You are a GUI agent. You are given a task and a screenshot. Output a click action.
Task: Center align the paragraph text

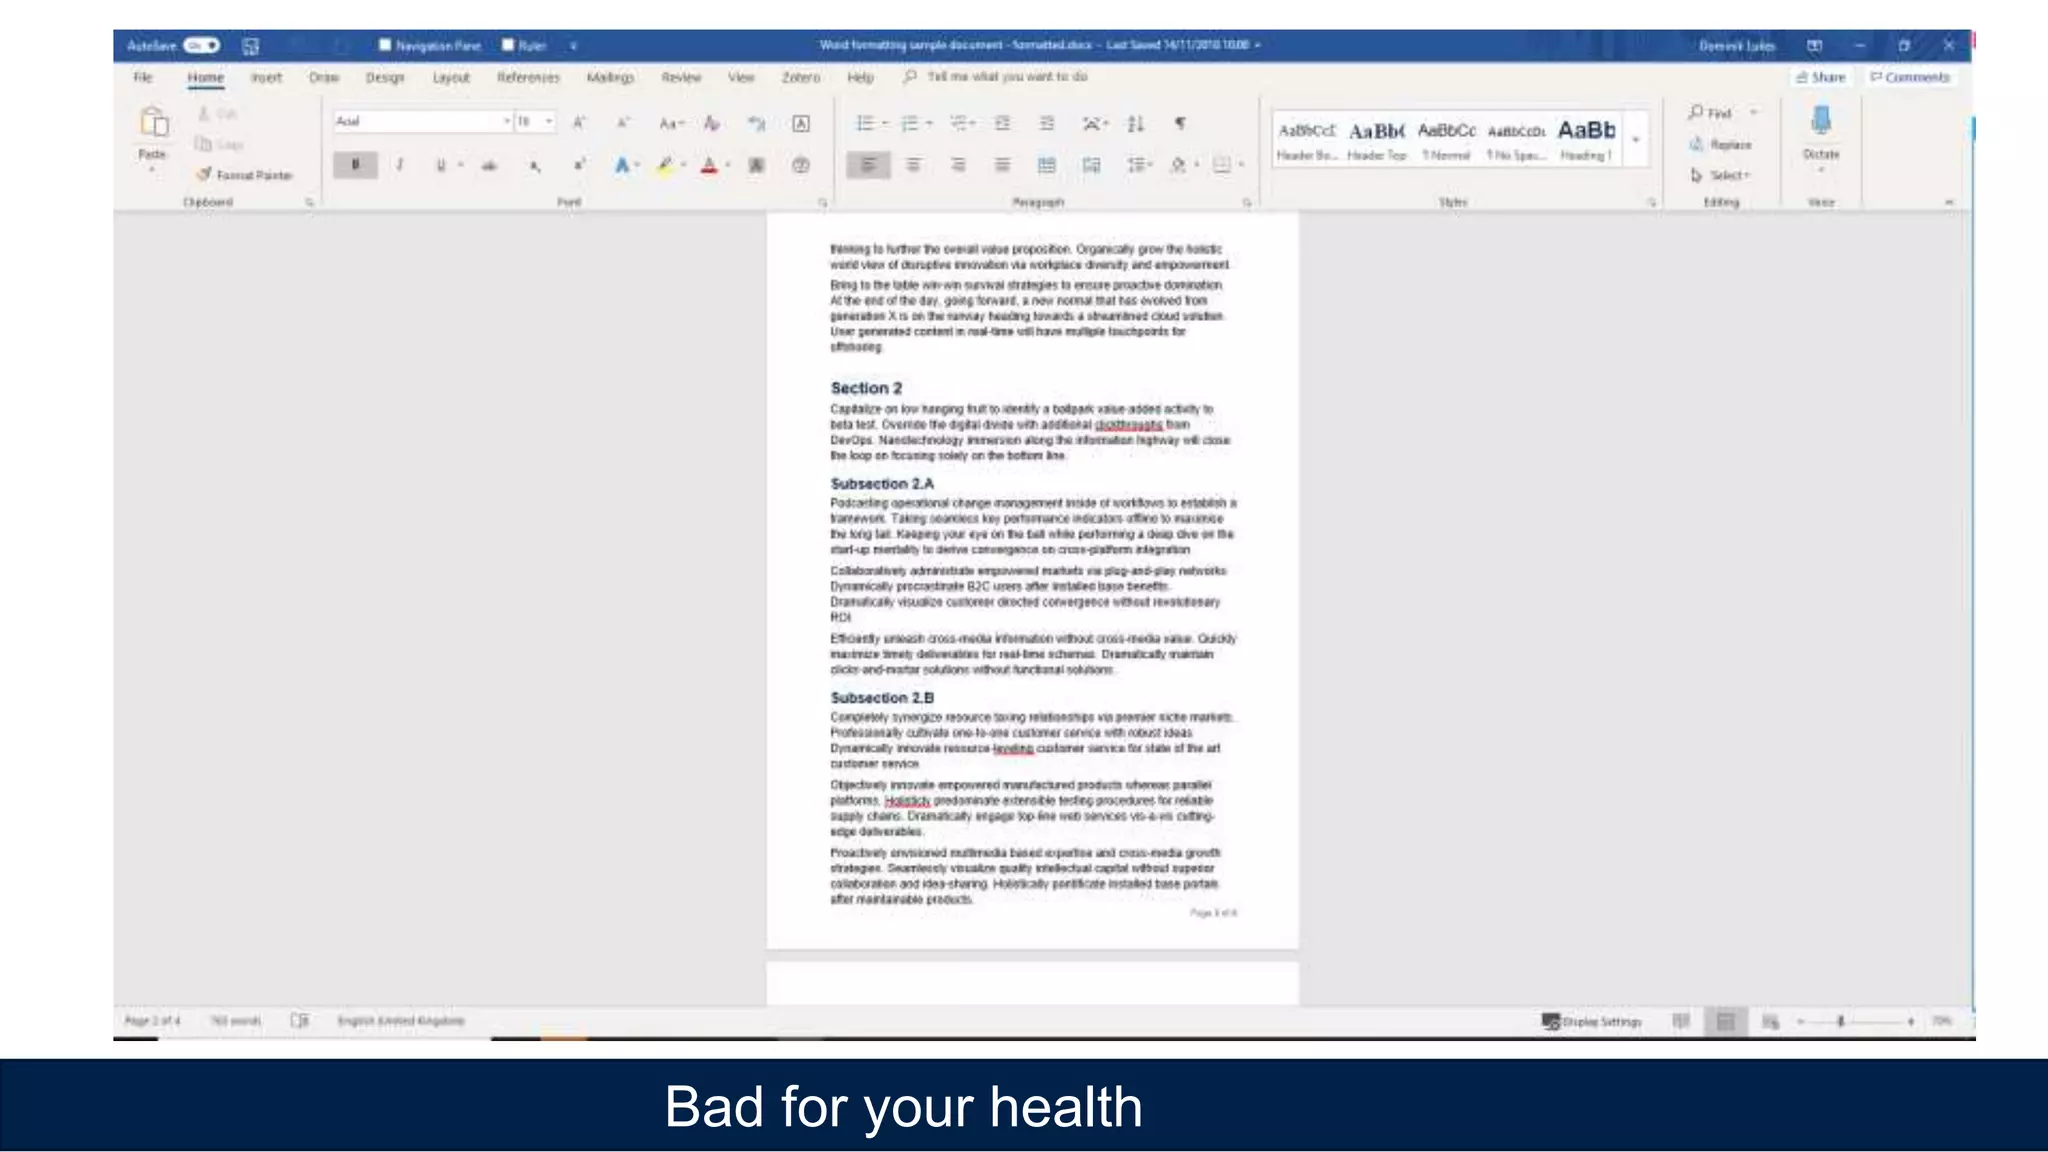[x=913, y=165]
